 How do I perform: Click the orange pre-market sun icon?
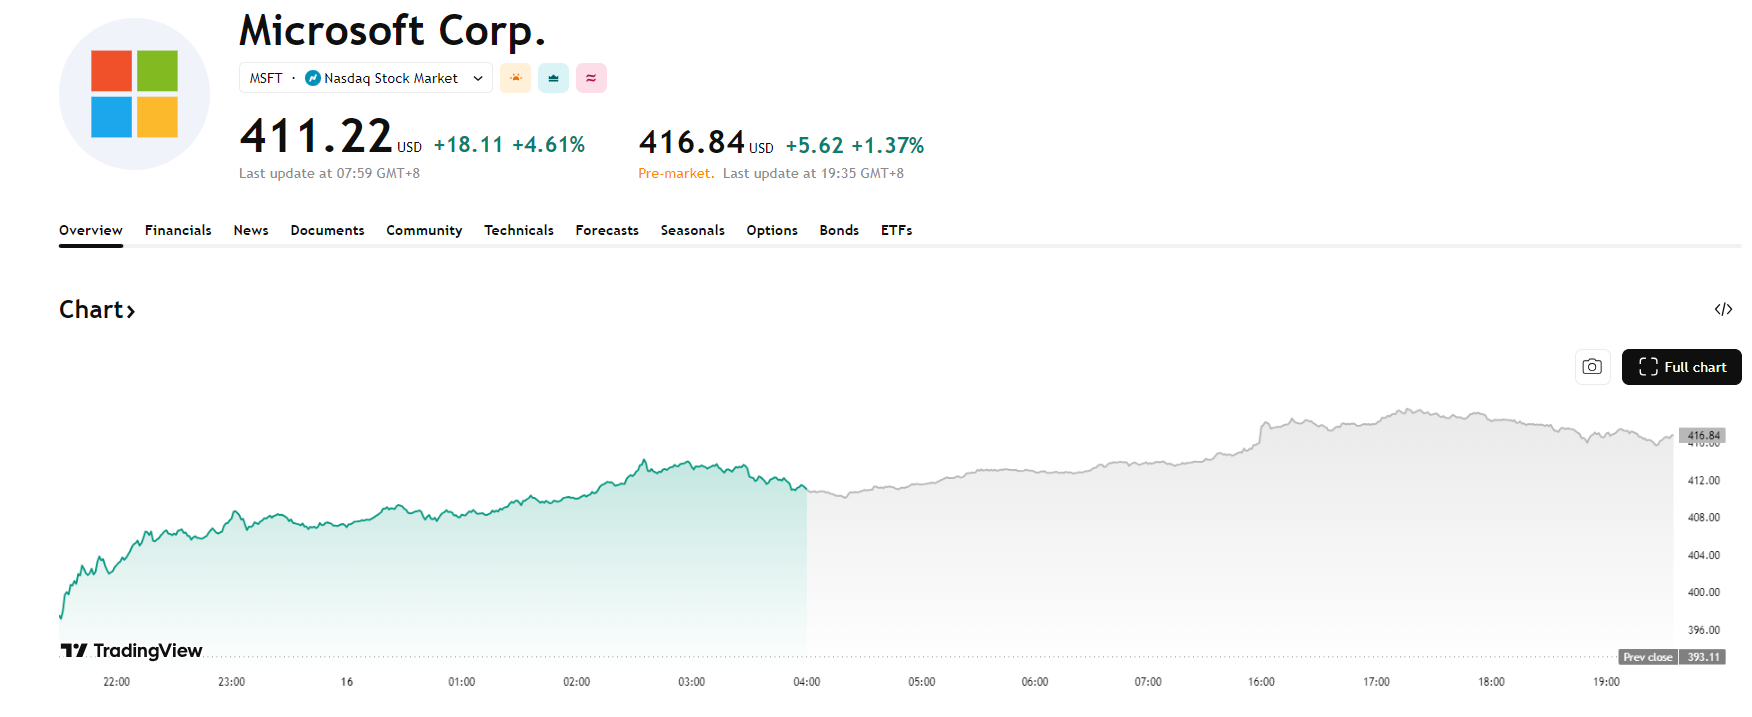(516, 78)
